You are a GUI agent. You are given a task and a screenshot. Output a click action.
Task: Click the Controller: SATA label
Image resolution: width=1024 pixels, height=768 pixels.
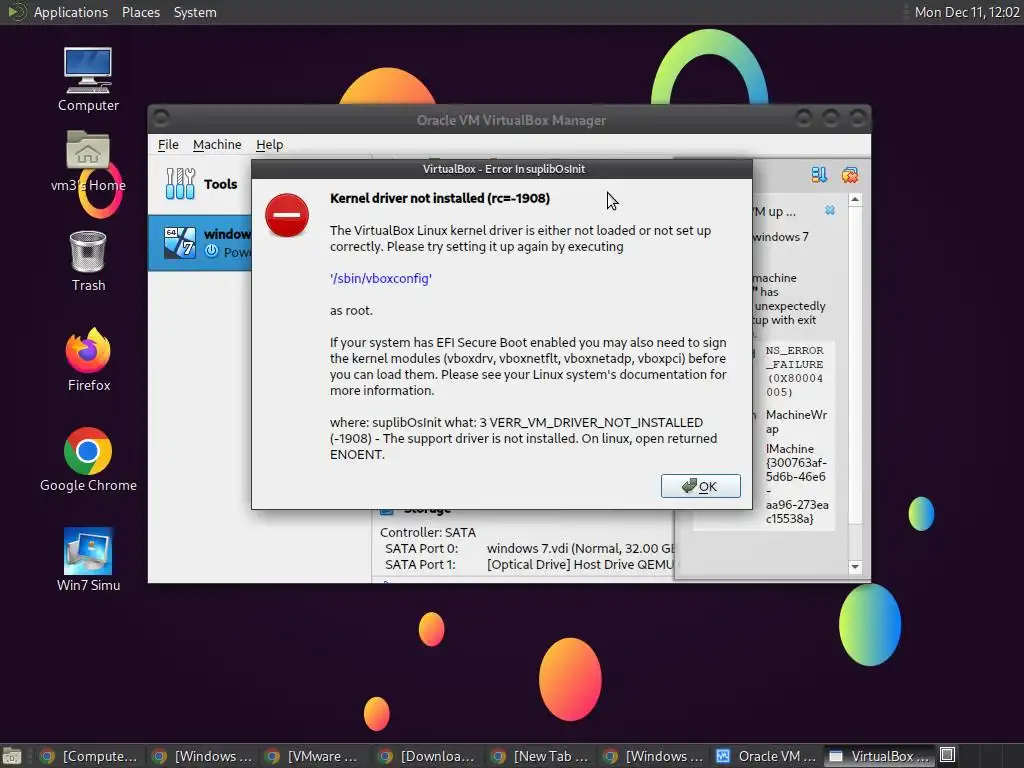coord(428,532)
